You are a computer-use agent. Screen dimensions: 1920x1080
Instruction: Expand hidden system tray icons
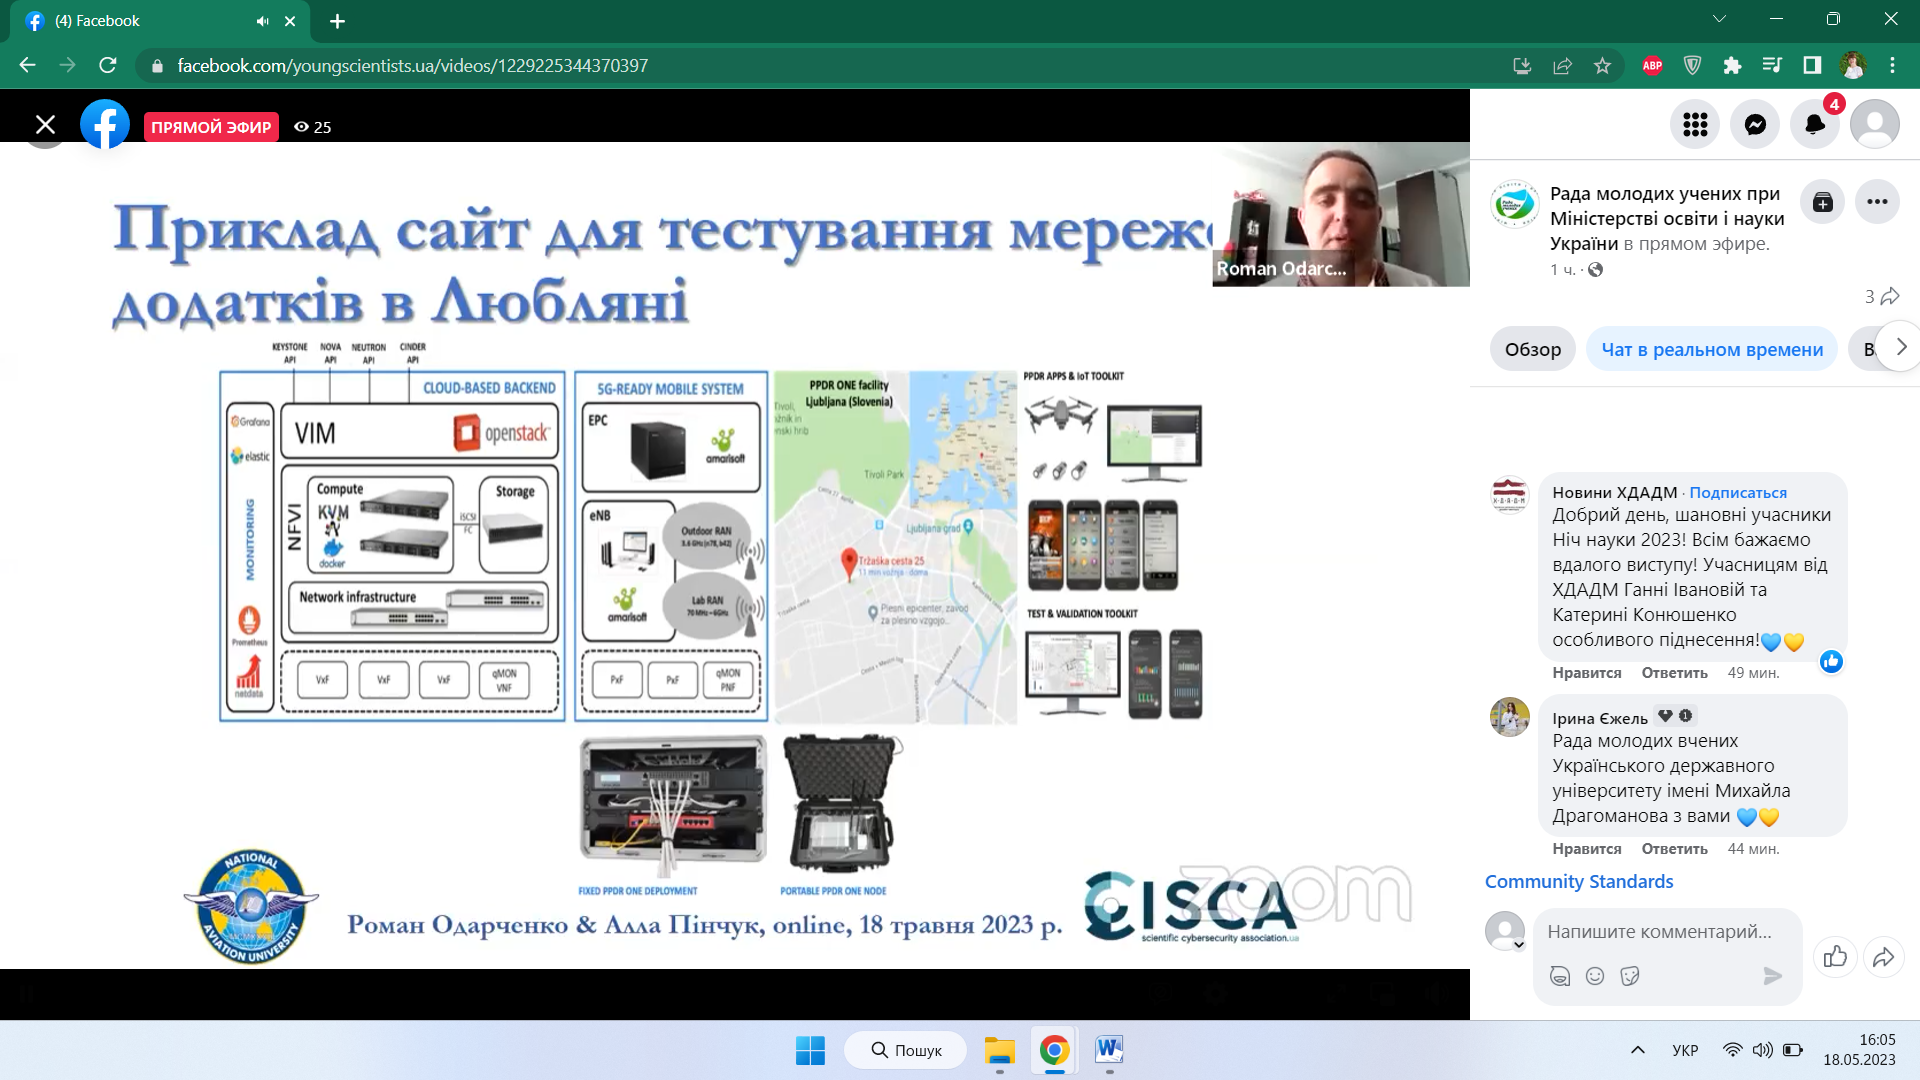click(x=1637, y=1050)
